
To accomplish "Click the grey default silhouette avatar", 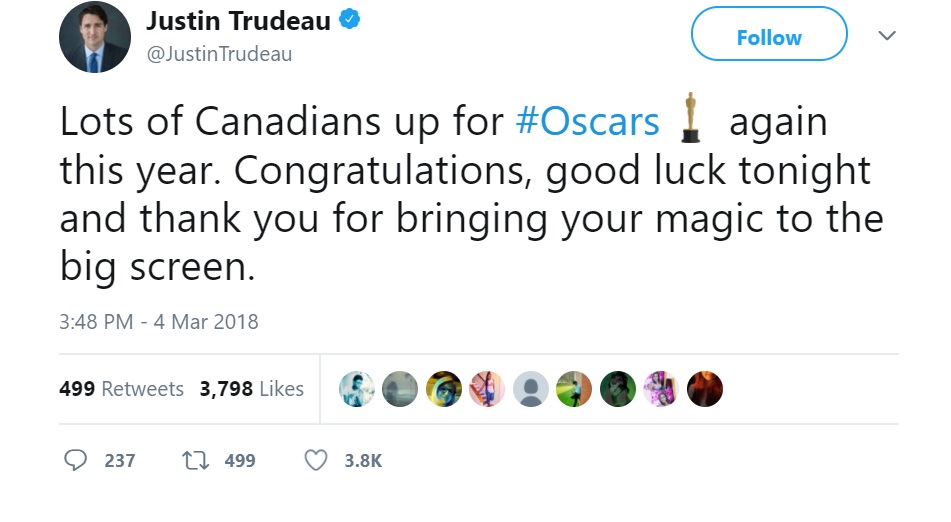I will point(531,389).
